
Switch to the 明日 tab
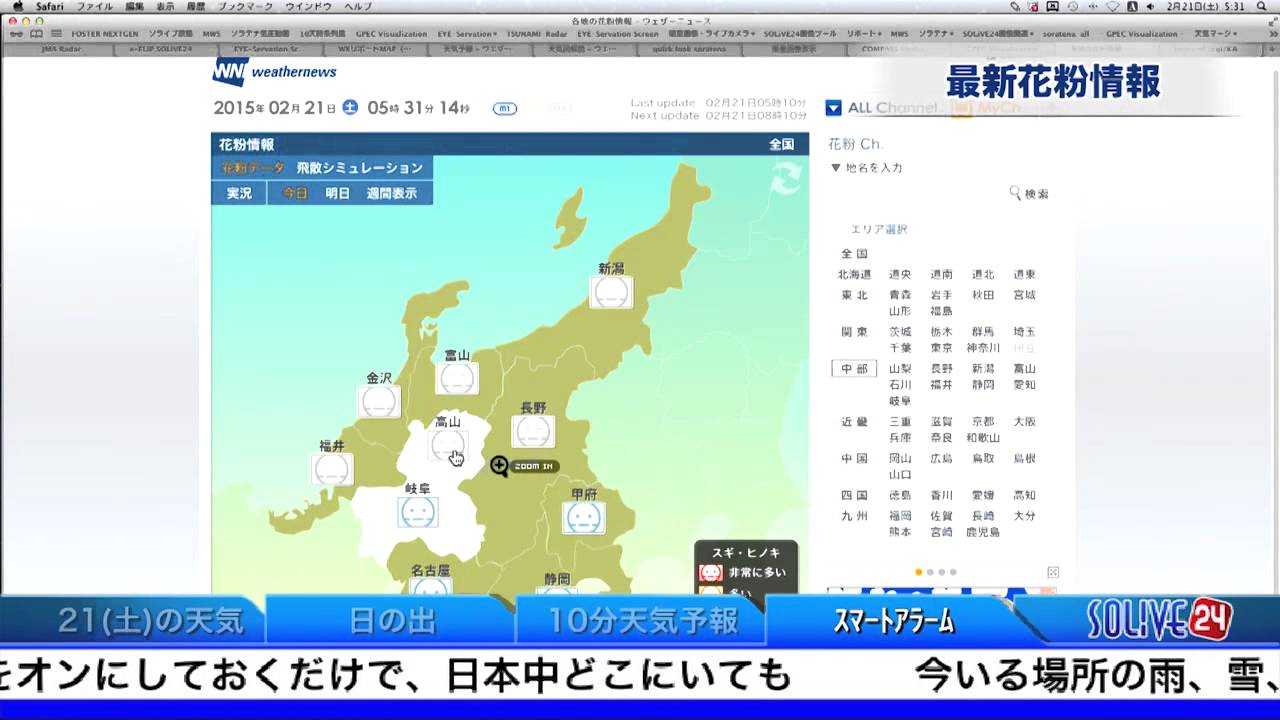[x=338, y=193]
